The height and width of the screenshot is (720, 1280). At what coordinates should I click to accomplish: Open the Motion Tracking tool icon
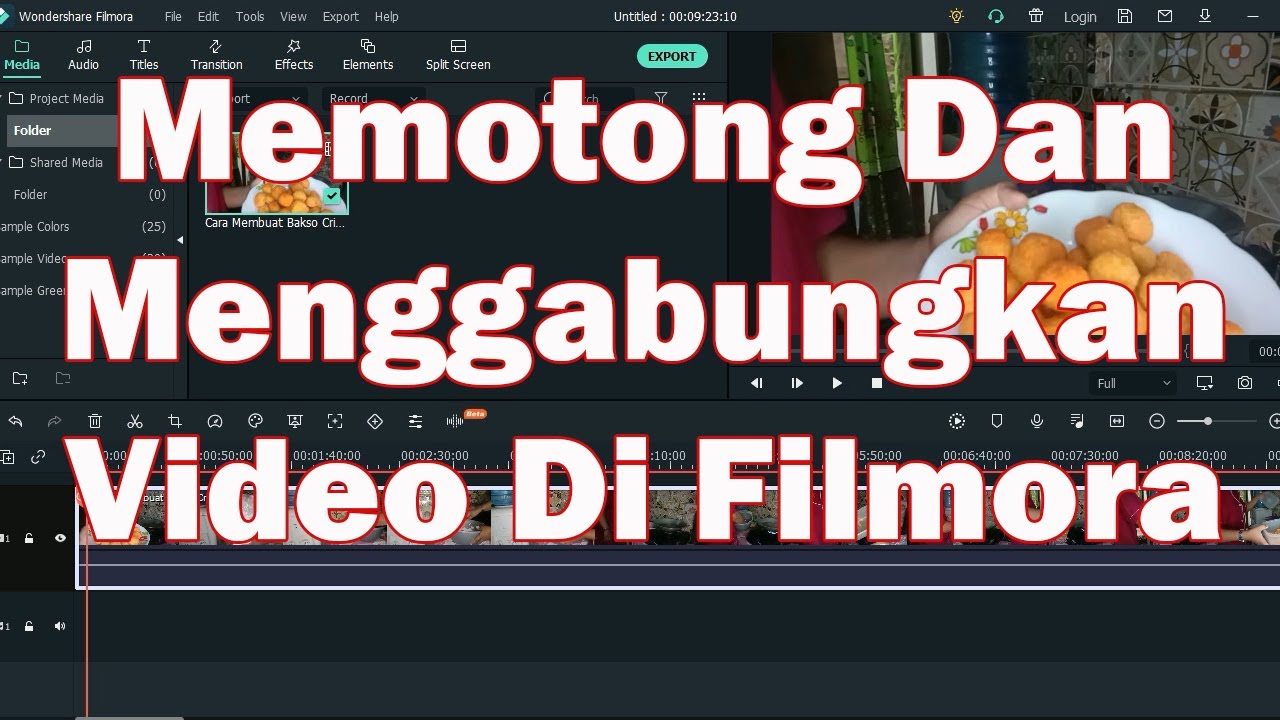coord(335,421)
